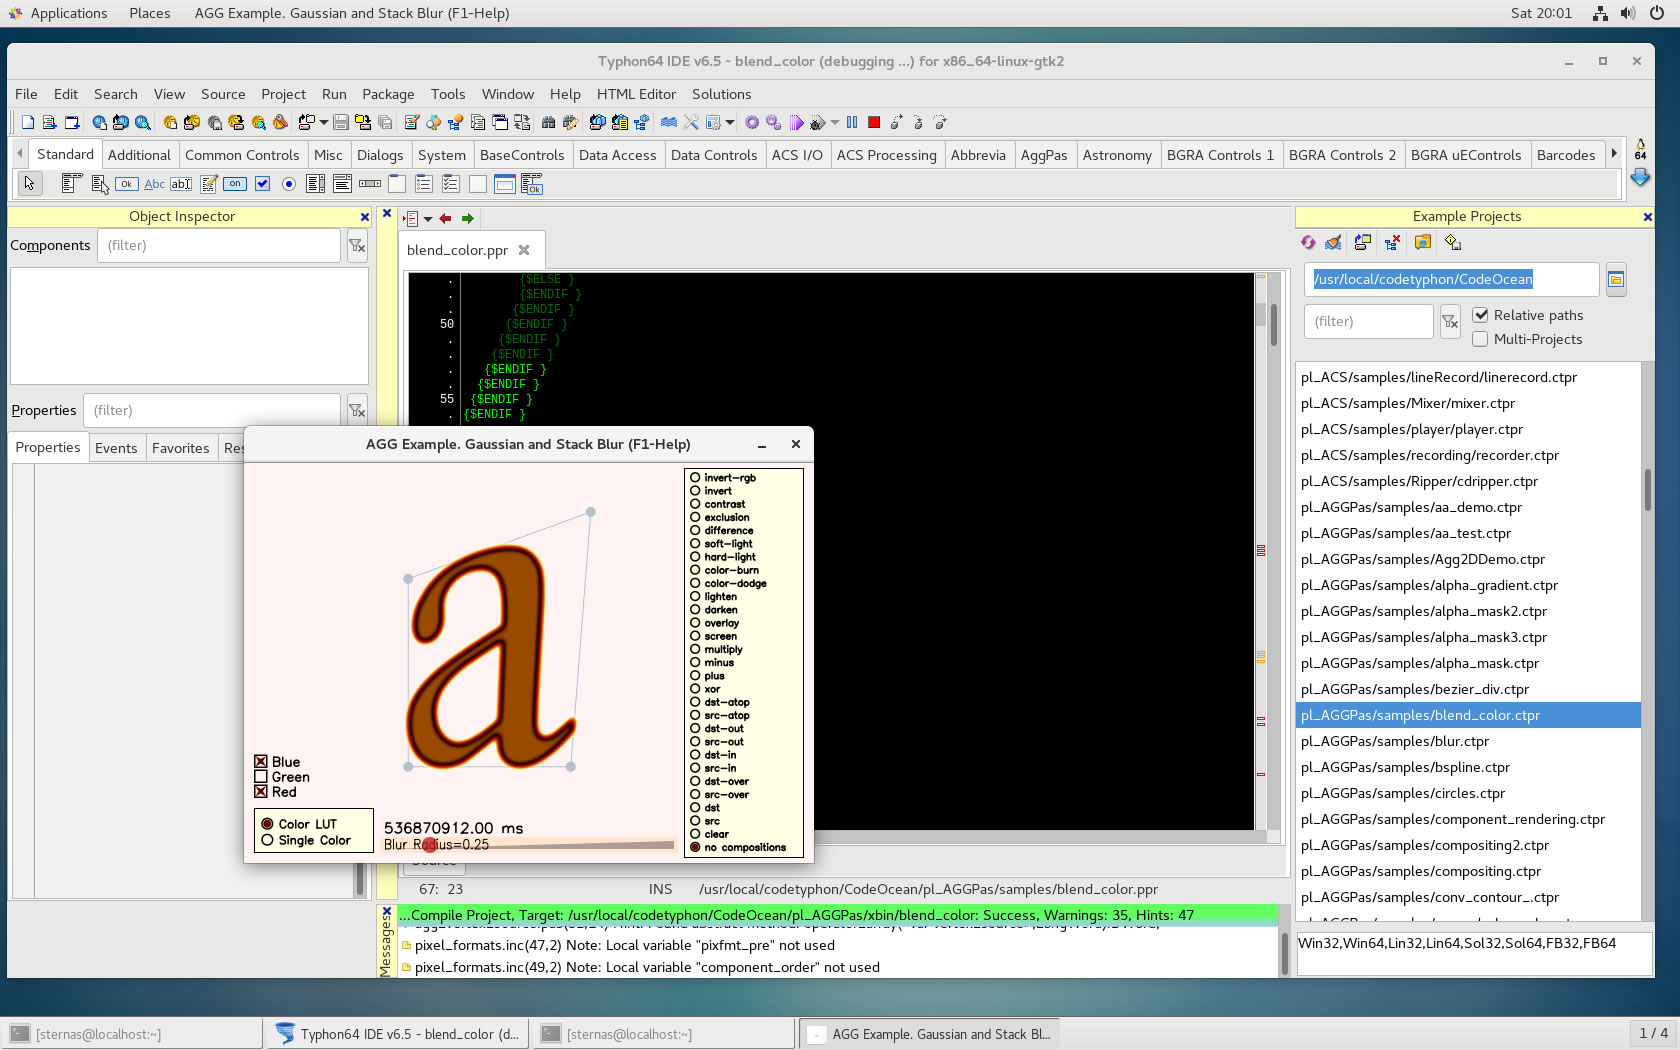Image resolution: width=1680 pixels, height=1050 pixels.
Task: Select the invert-rgb blend mode radio
Action: [x=695, y=478]
